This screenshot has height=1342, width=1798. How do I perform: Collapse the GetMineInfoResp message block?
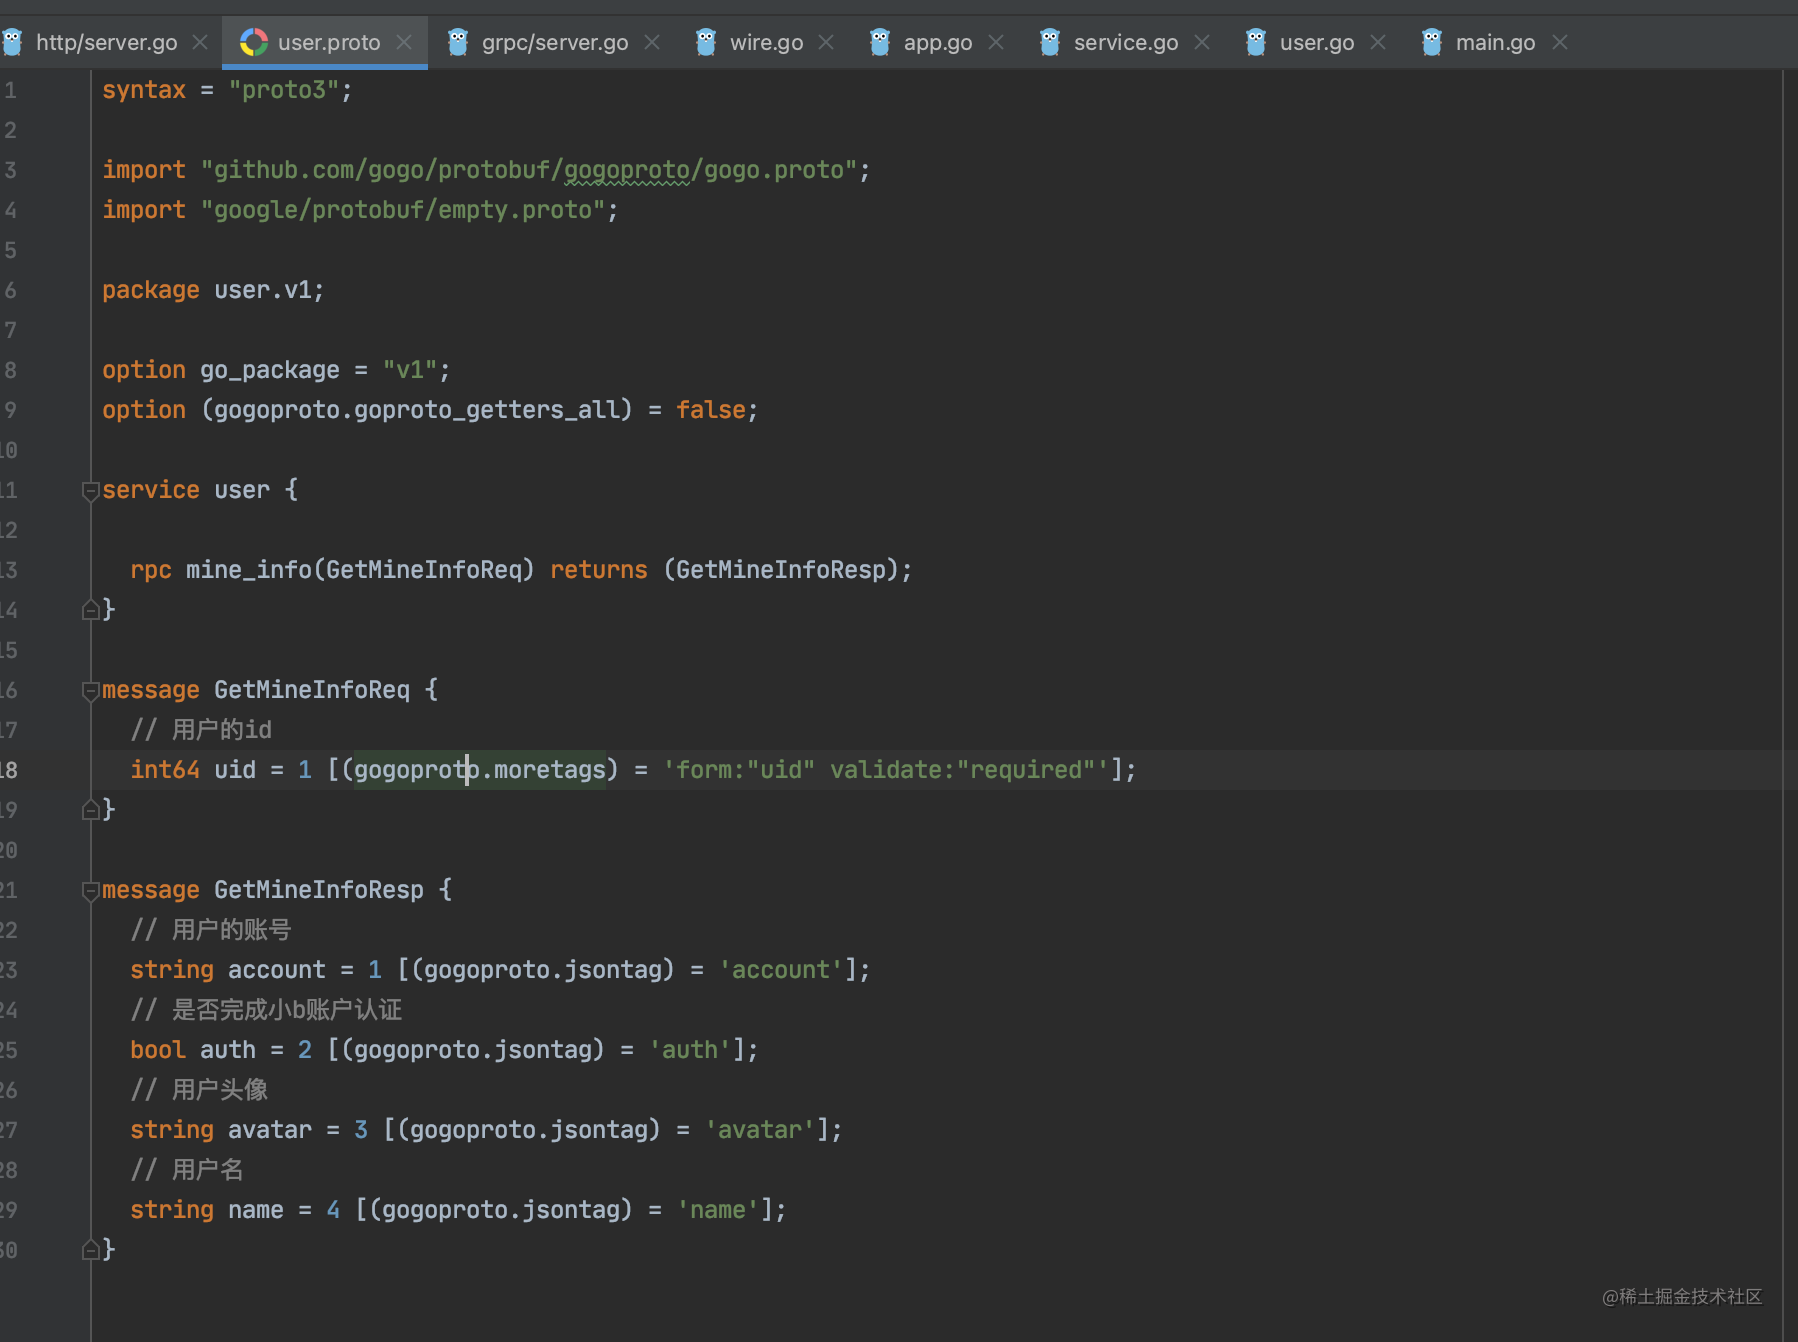coord(91,891)
